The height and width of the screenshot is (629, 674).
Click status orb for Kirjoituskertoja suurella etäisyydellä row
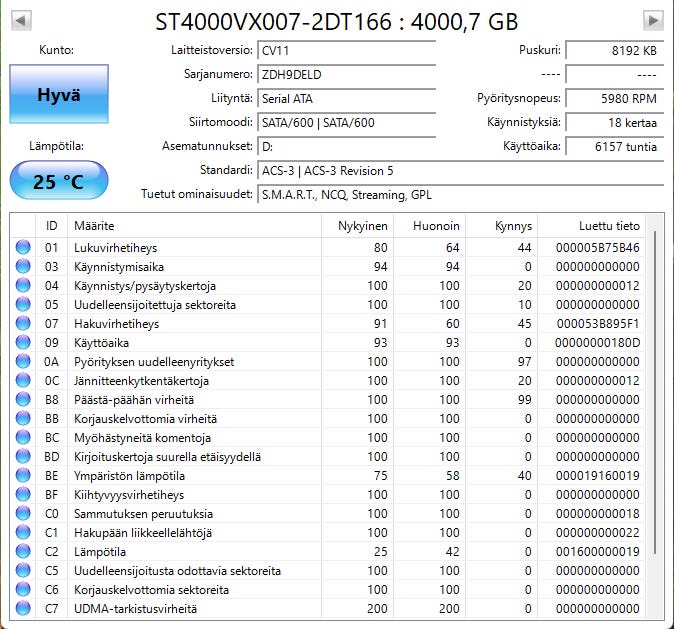pos(23,457)
